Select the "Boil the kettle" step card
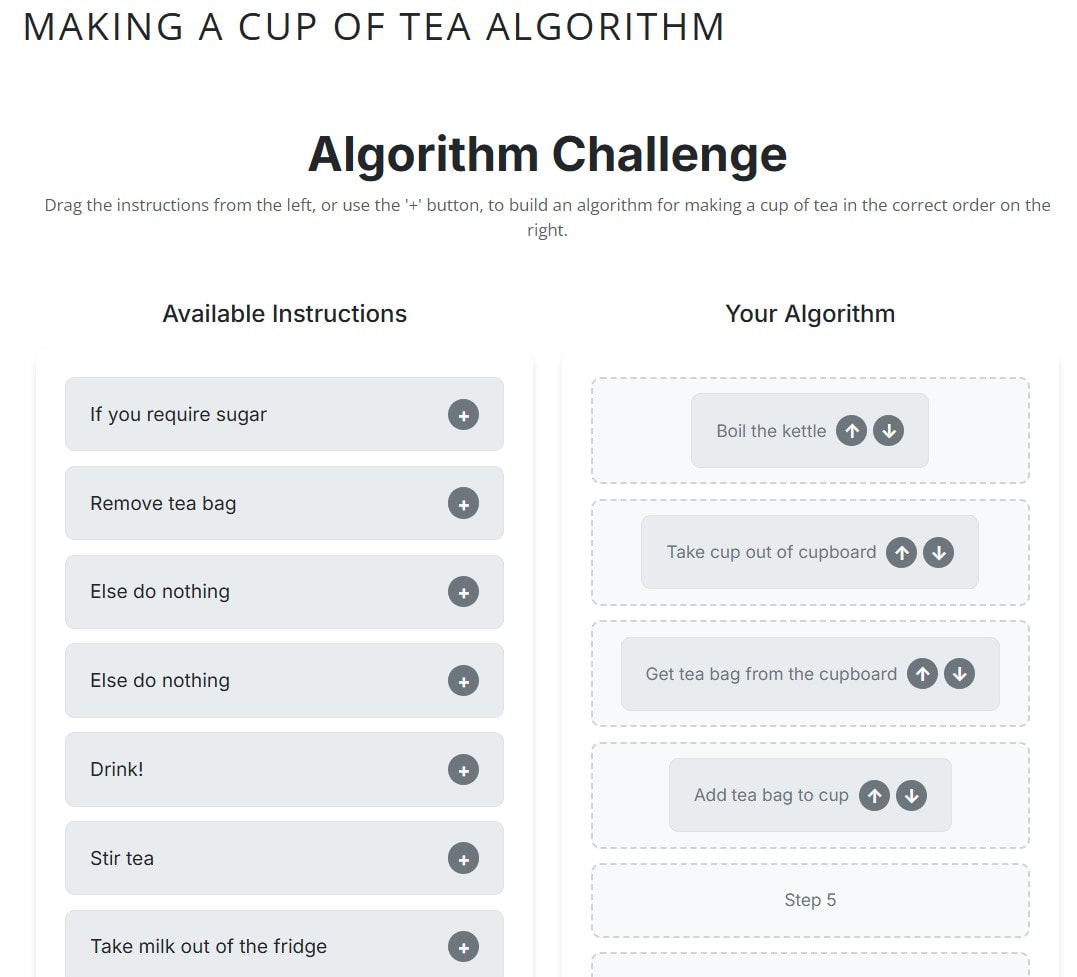The image size is (1077, 977). click(770, 430)
